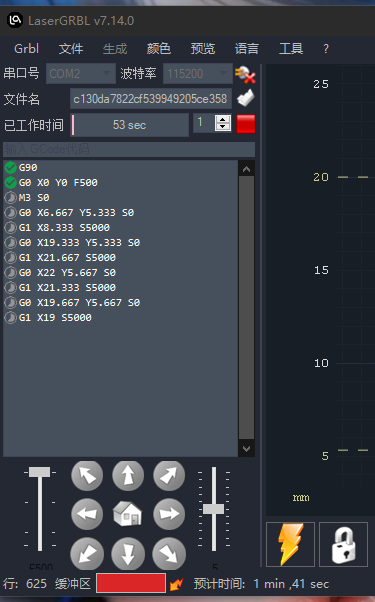
Task: Click the filename text field
Action: click(x=151, y=99)
